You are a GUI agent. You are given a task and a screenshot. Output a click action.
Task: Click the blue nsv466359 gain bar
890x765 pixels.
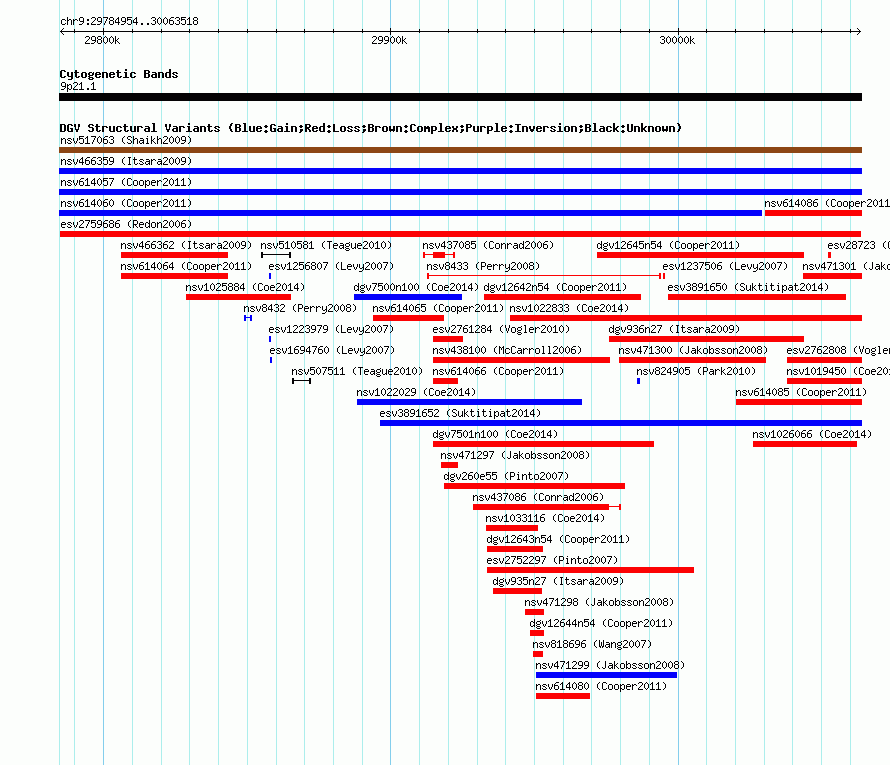pyautogui.click(x=460, y=171)
